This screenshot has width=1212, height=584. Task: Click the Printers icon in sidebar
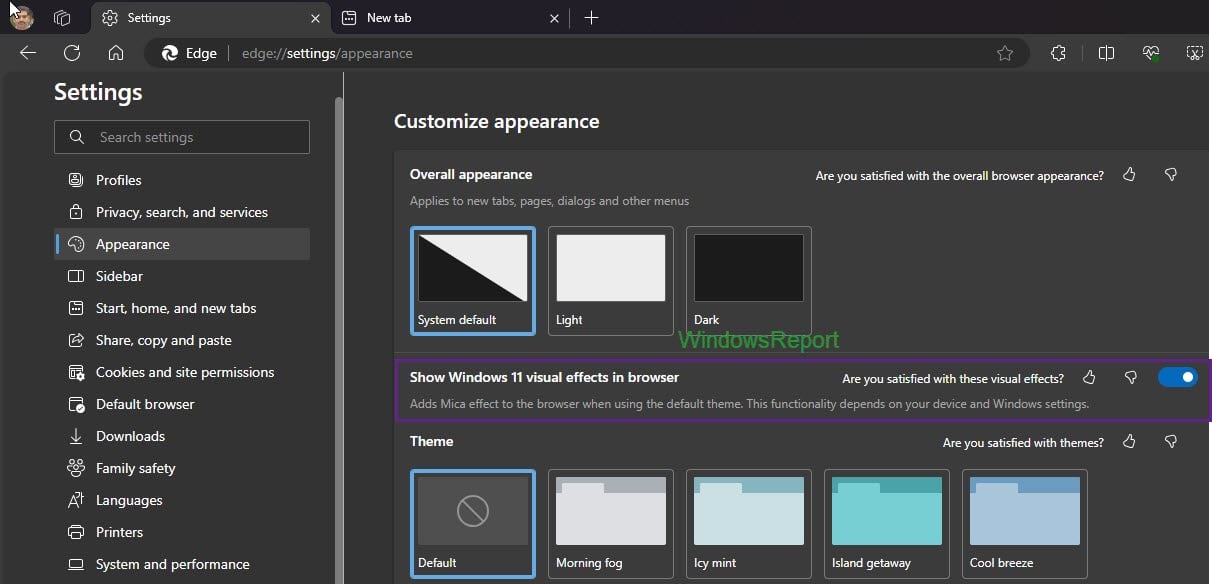click(x=76, y=532)
